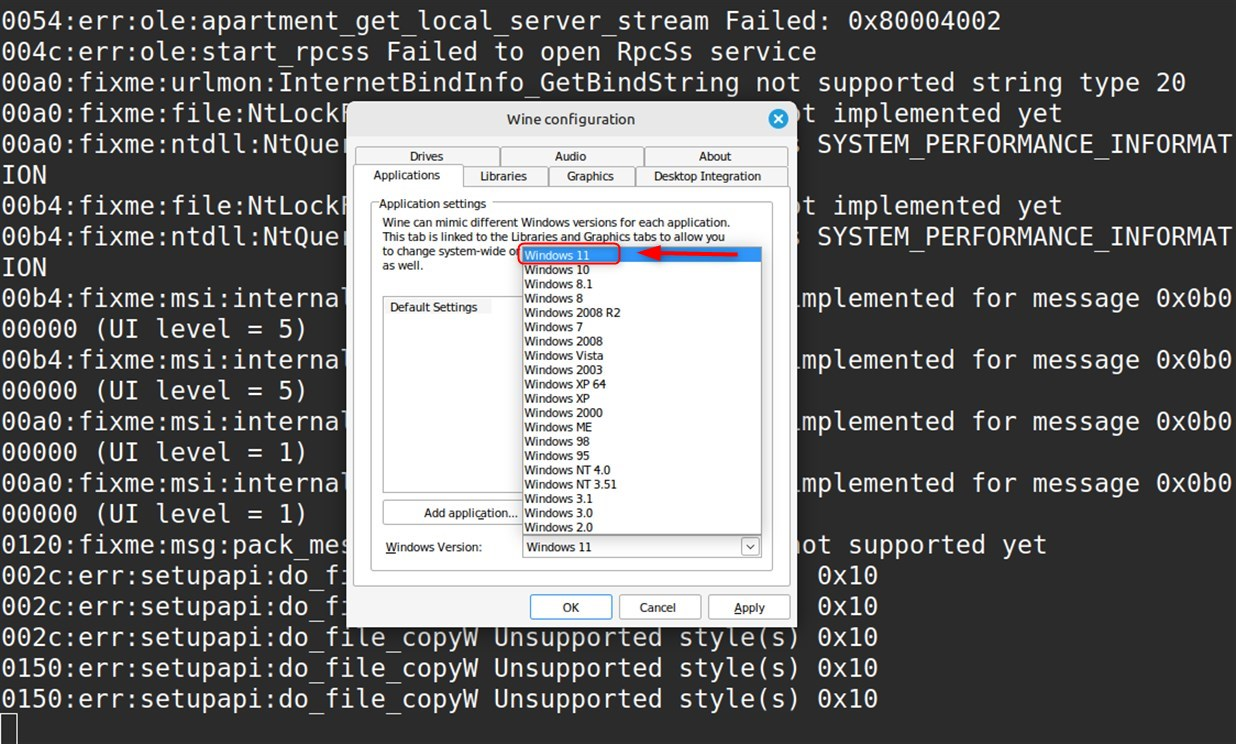The width and height of the screenshot is (1236, 744).
Task: Click the Wine configuration title bar
Action: tap(570, 119)
